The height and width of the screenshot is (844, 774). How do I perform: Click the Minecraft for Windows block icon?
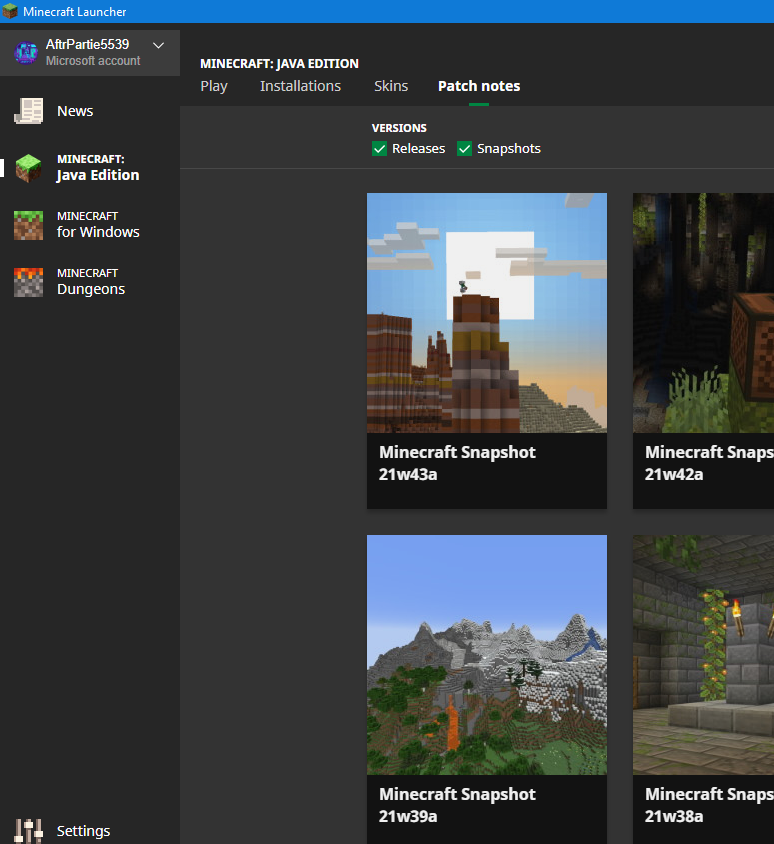(28, 225)
